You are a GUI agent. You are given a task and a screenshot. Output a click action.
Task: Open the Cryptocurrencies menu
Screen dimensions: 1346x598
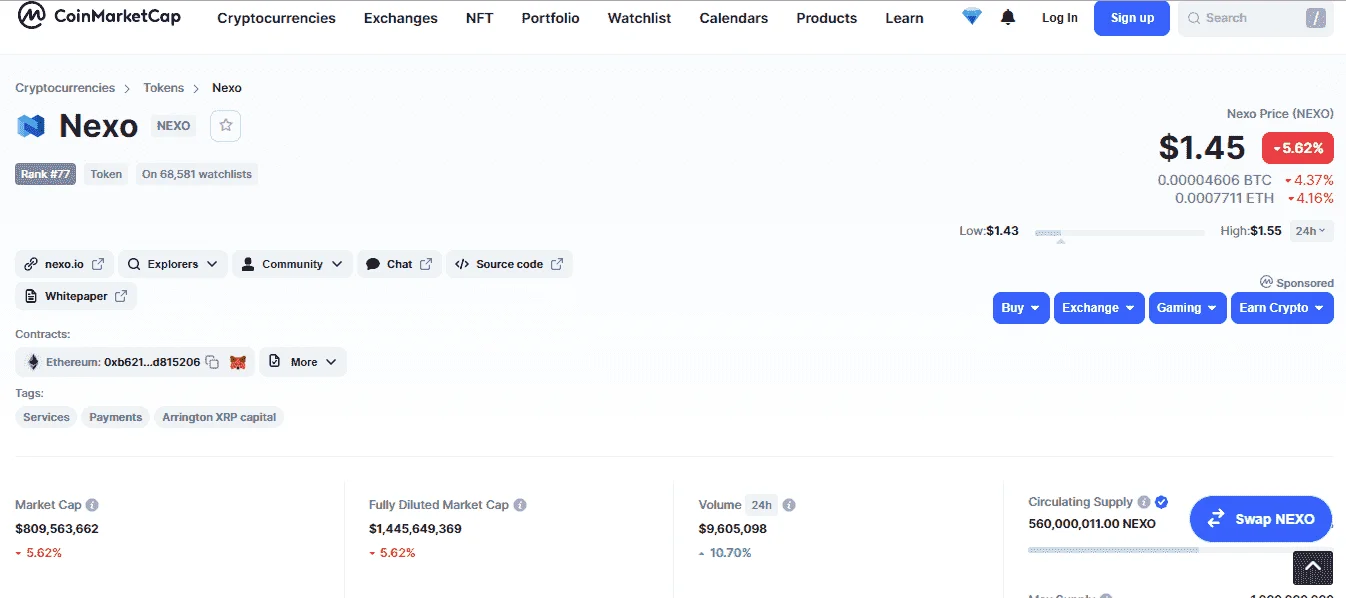point(277,18)
